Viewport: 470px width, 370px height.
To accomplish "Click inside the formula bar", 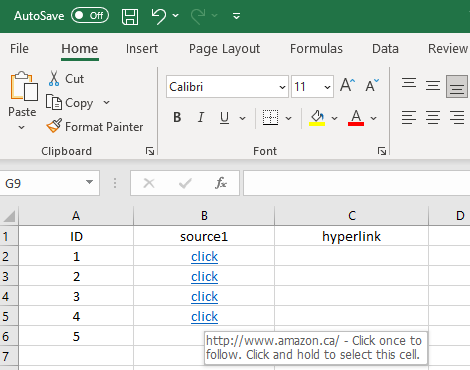I will 357,183.
